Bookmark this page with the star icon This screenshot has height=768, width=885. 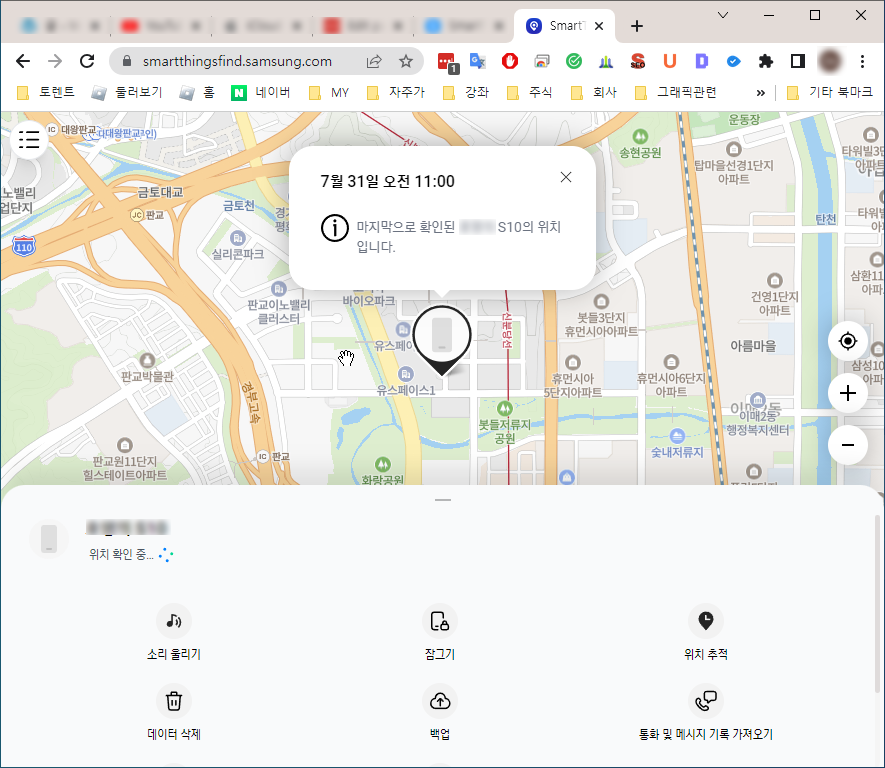(x=406, y=61)
